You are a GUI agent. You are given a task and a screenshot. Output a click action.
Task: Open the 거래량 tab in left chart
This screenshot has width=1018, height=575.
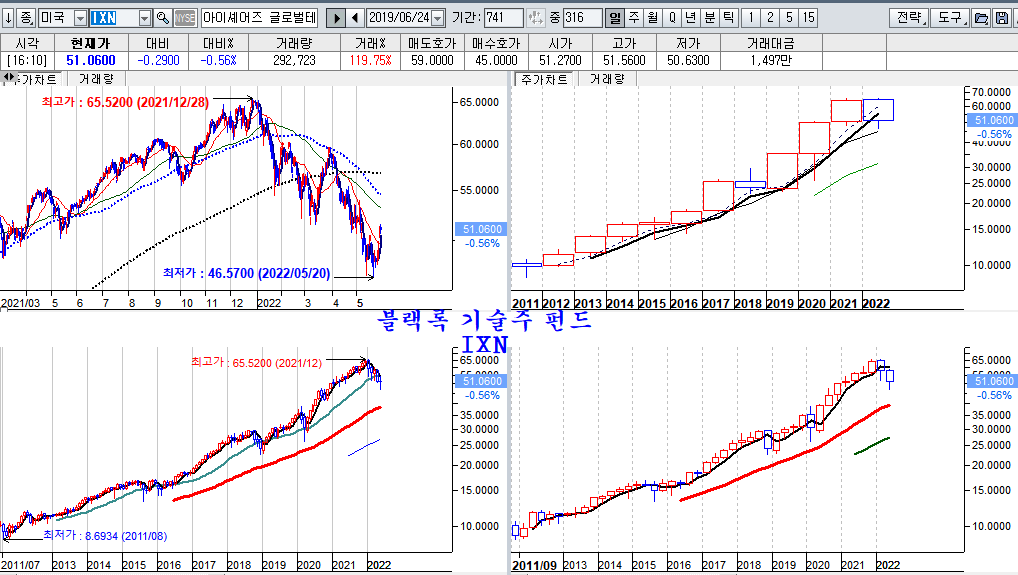point(96,78)
